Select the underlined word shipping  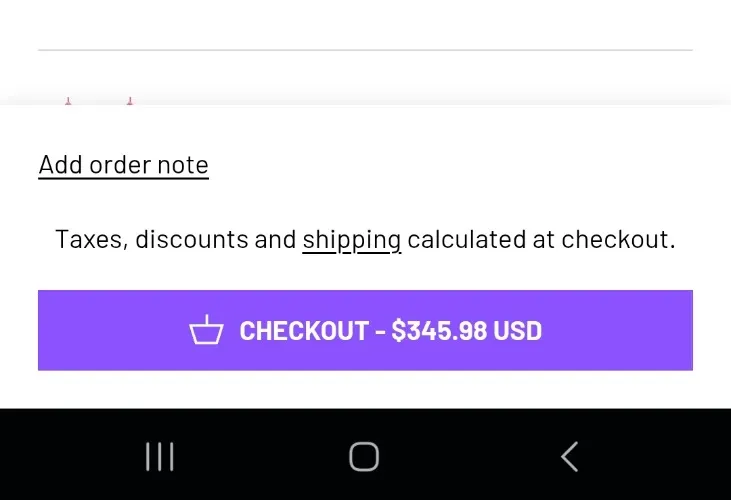(351, 240)
